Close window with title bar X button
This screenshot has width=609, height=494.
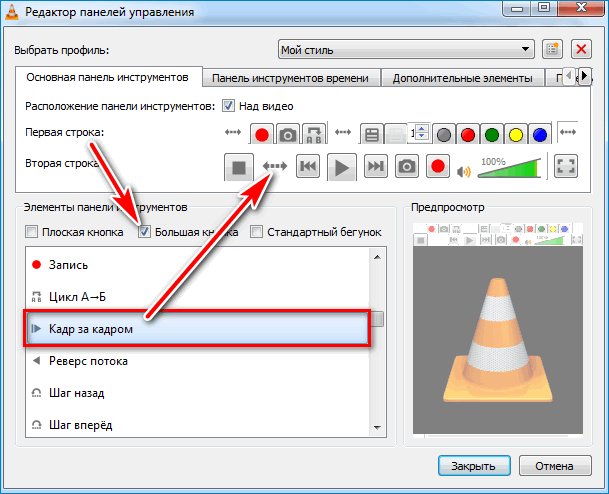coord(581,8)
